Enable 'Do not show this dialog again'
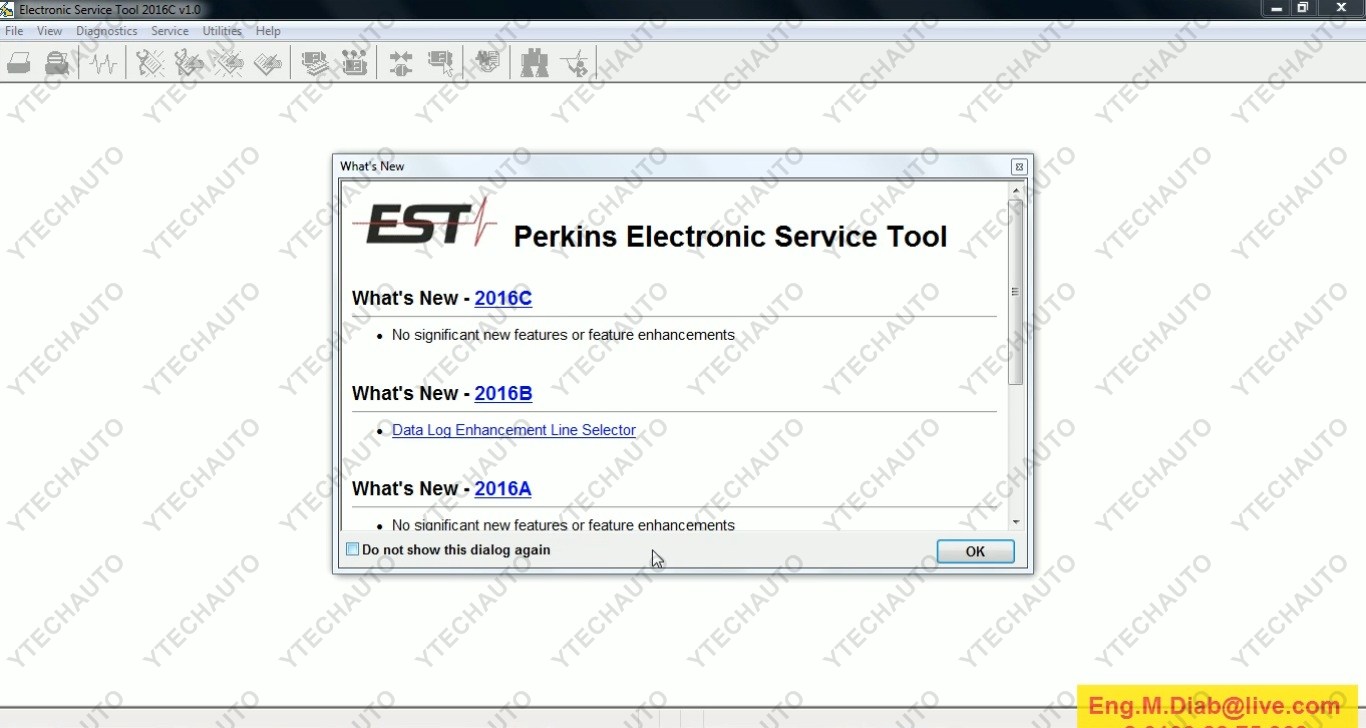The image size is (1366, 728). 352,549
